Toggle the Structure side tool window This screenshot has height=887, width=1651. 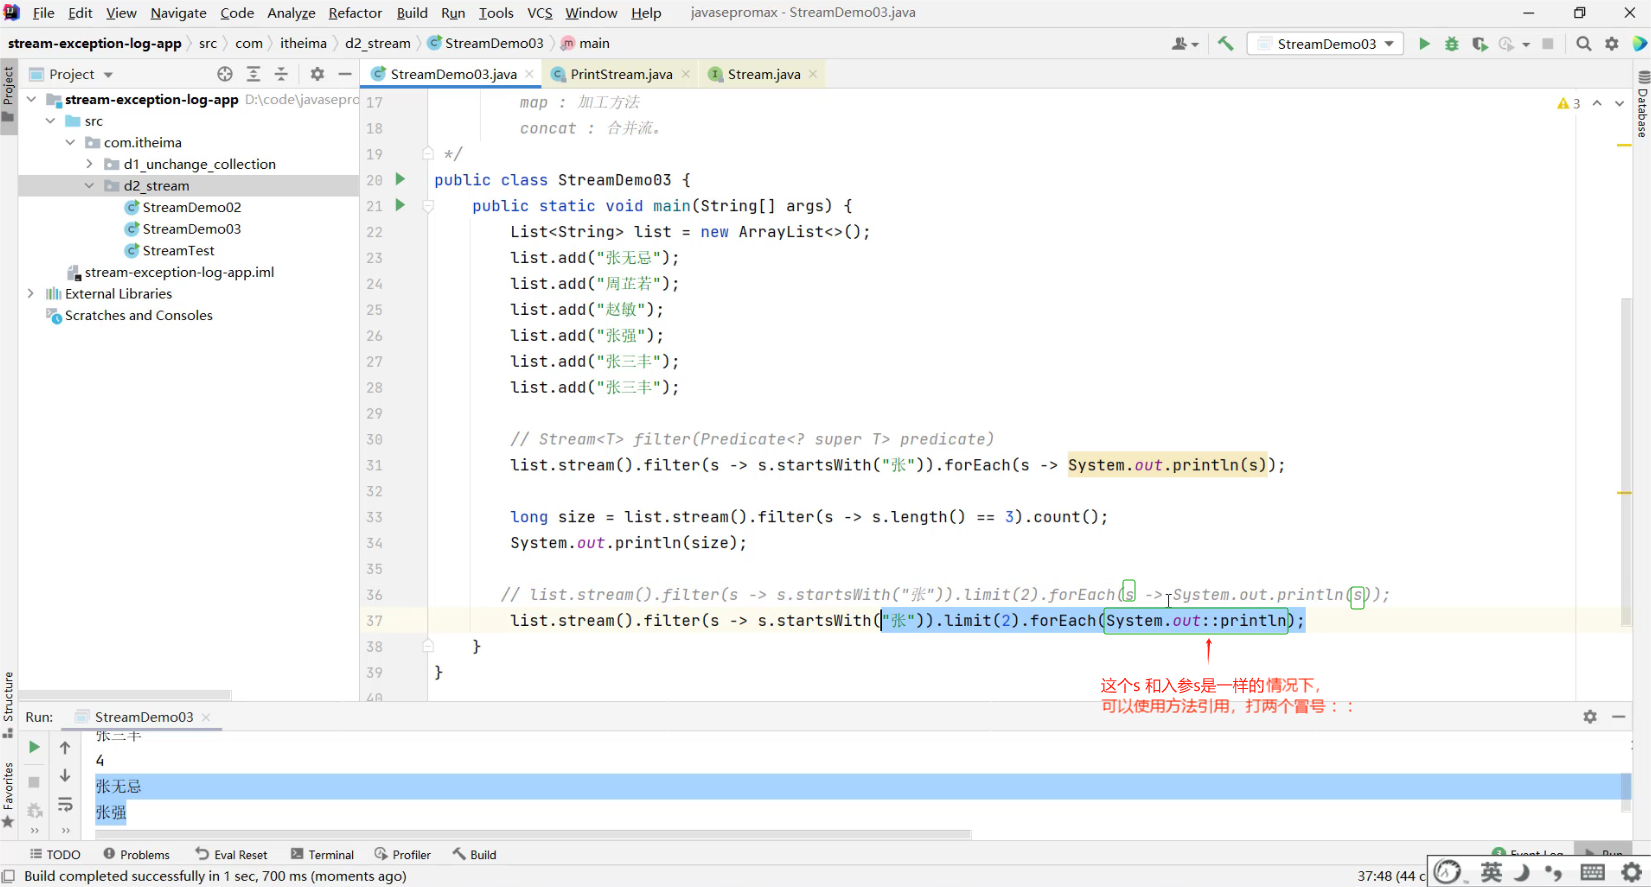pyautogui.click(x=9, y=703)
